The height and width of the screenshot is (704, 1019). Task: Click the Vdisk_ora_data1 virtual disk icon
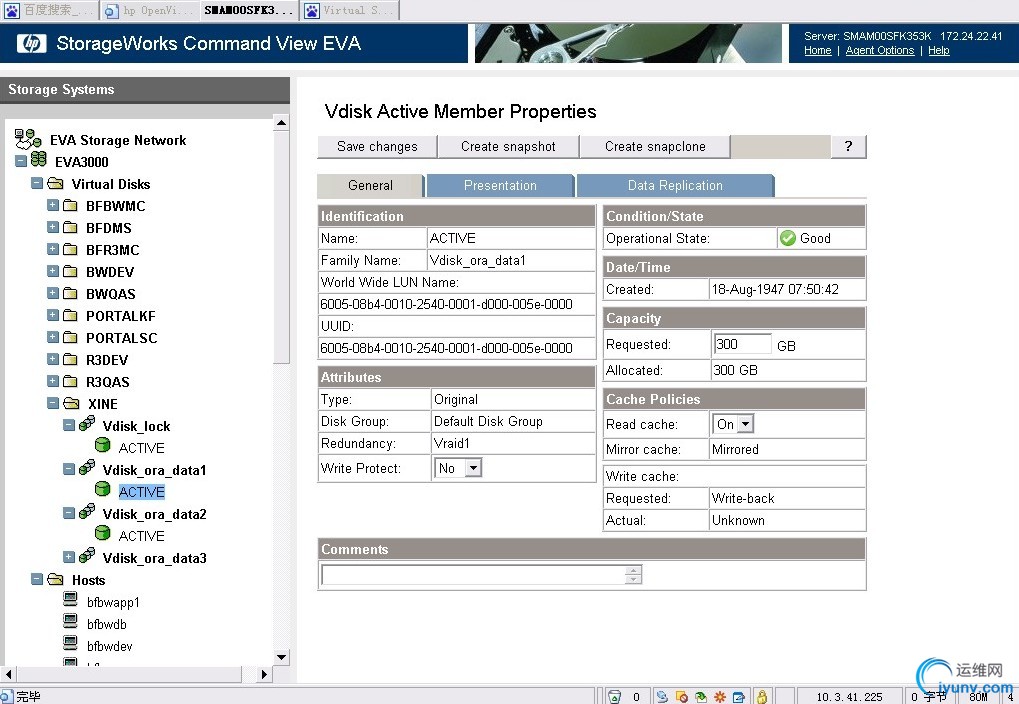click(x=87, y=468)
